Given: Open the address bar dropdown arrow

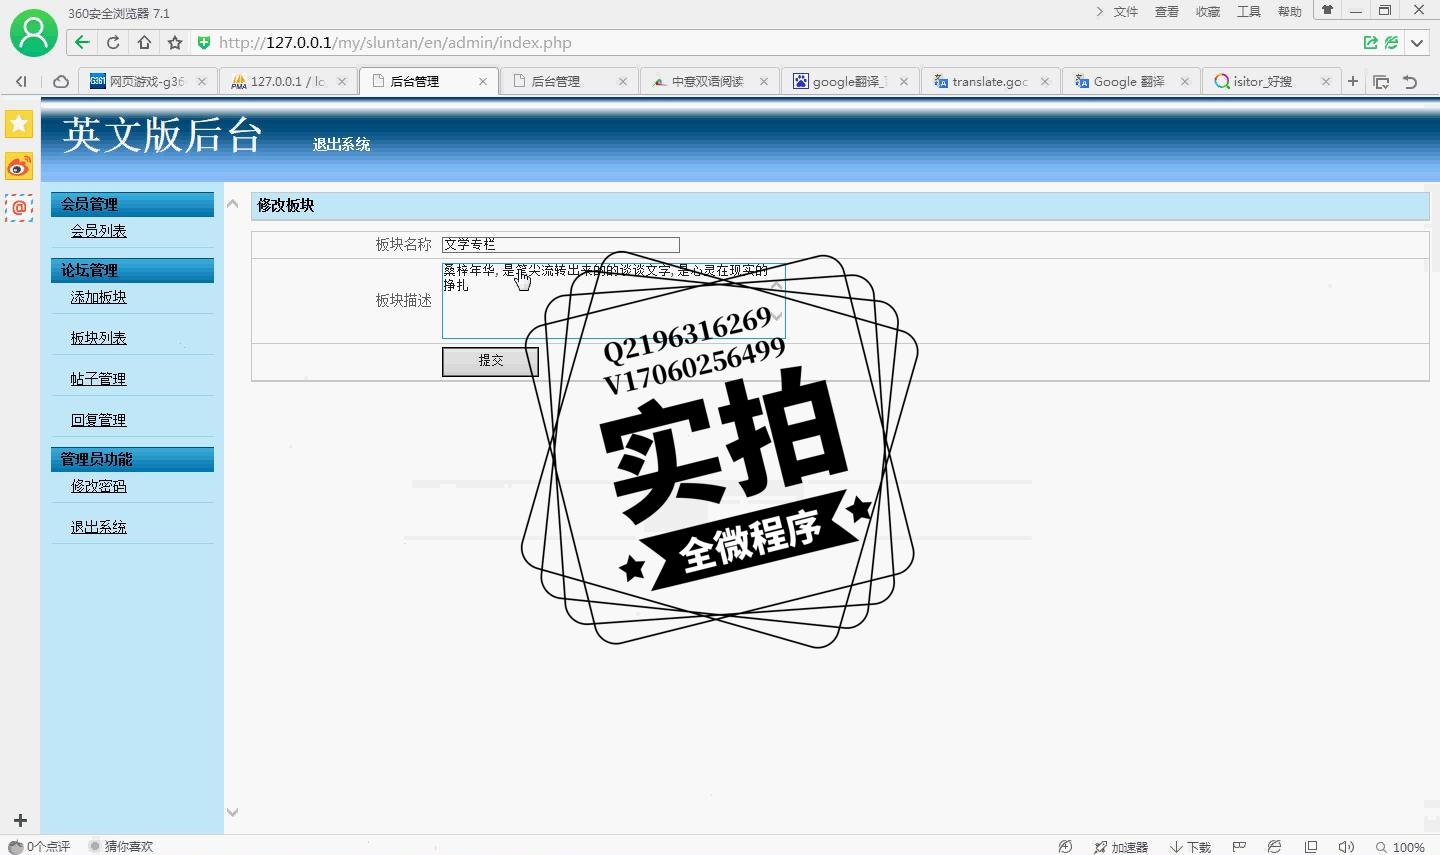Looking at the screenshot, I should point(1417,42).
